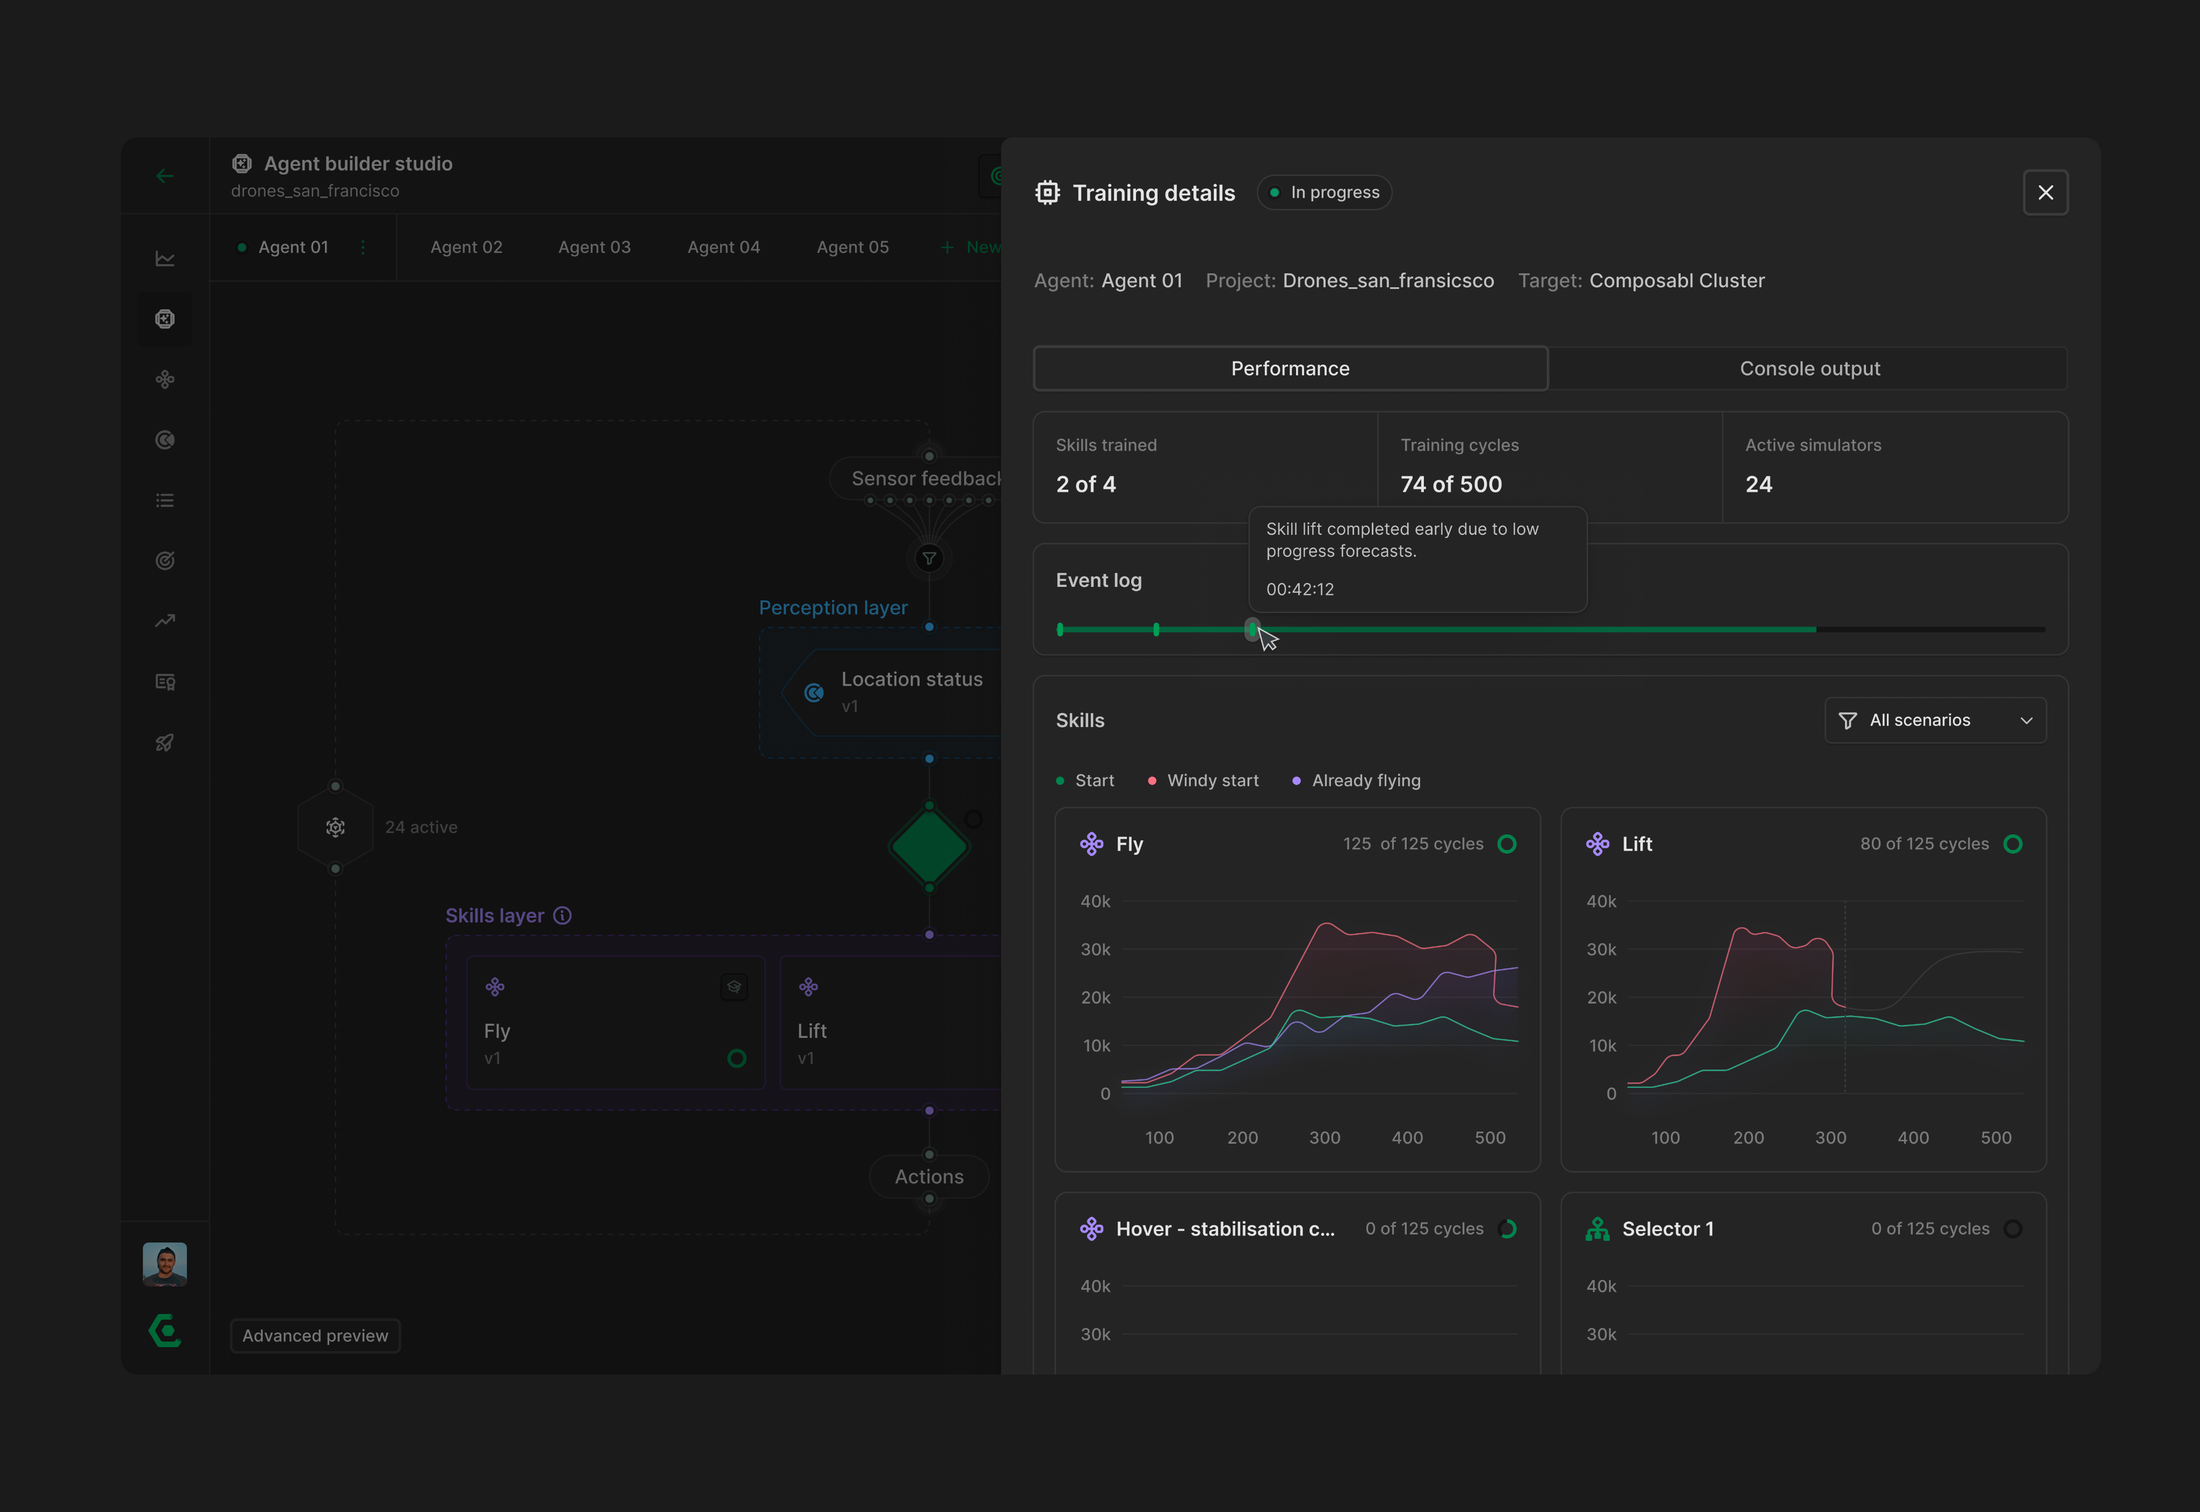Click the funnel filter node under Sensor feedback
Screen dimensions: 2200x1512
tap(929, 558)
